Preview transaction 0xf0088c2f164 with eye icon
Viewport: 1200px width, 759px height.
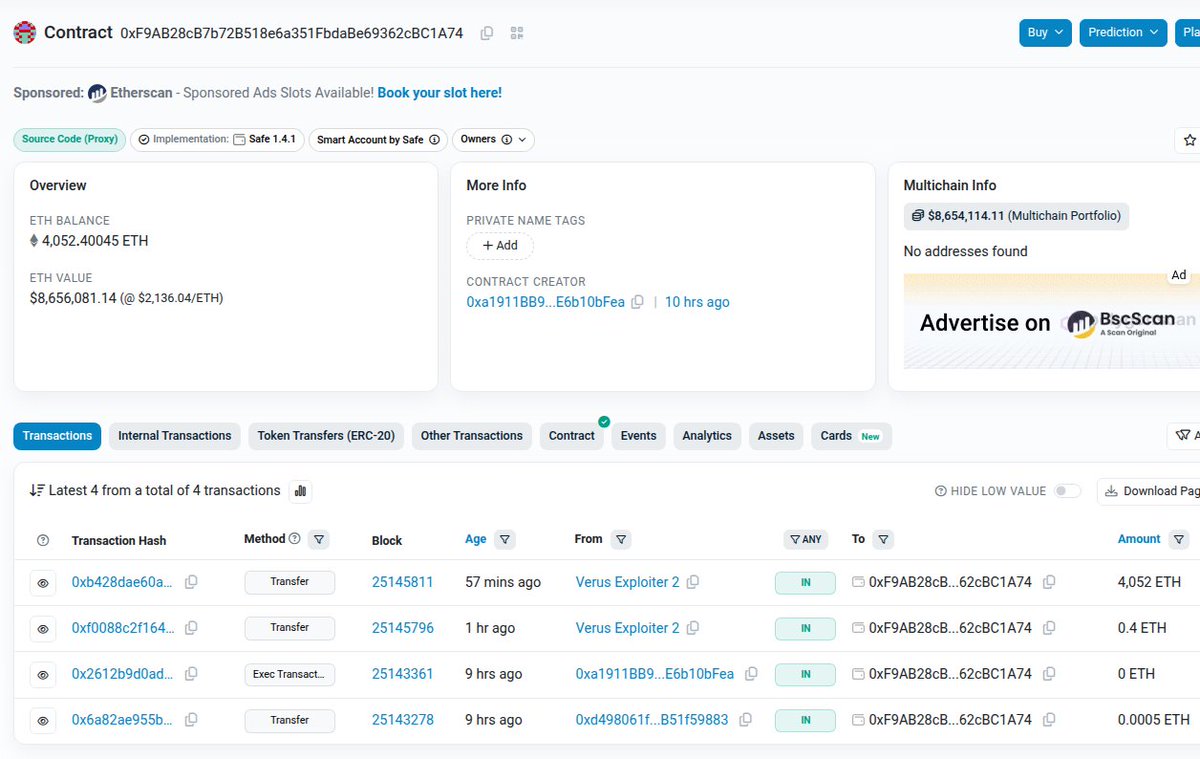[x=43, y=628]
